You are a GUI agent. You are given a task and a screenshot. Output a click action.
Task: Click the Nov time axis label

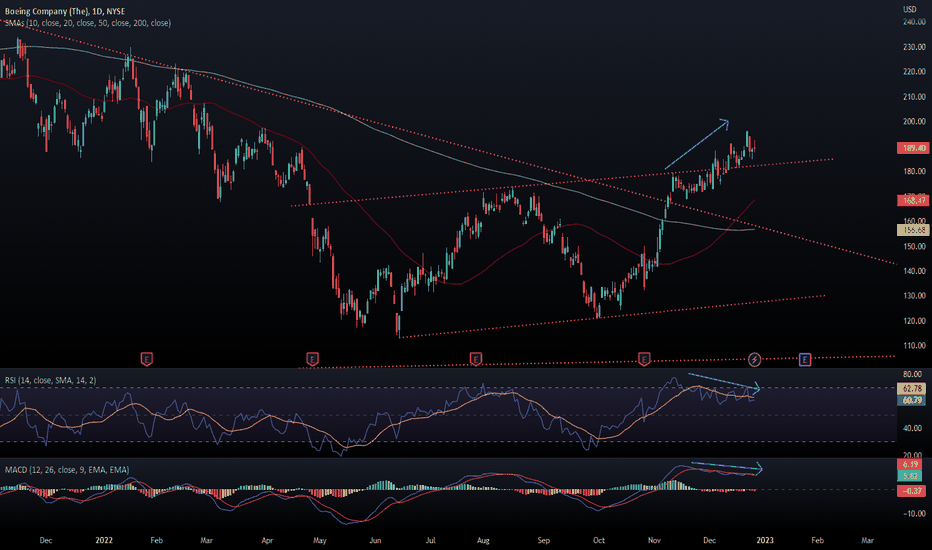pos(654,540)
